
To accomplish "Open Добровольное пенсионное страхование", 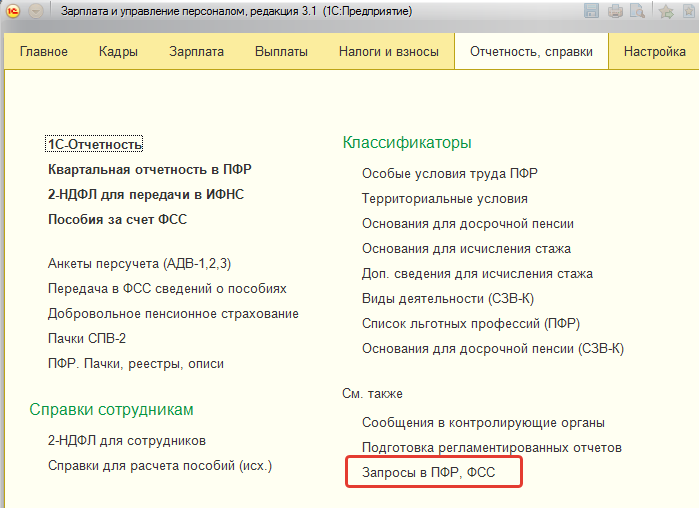I will tap(173, 314).
